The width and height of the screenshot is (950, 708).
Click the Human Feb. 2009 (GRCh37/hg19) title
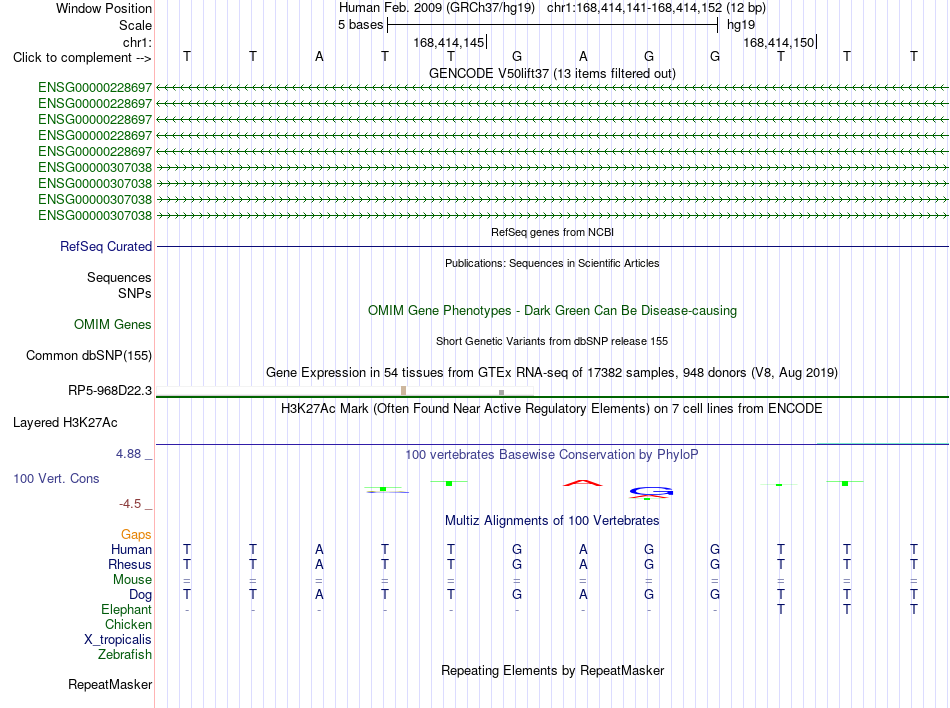pyautogui.click(x=437, y=8)
